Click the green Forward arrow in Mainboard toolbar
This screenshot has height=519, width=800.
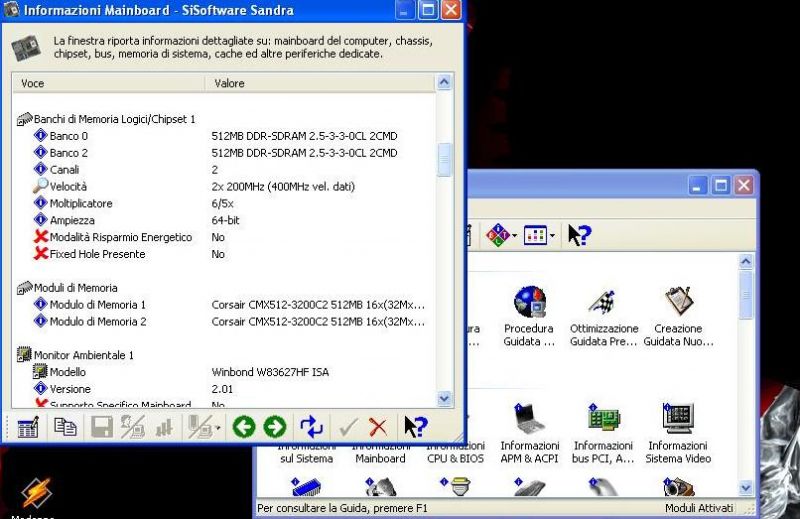pyautogui.click(x=274, y=427)
